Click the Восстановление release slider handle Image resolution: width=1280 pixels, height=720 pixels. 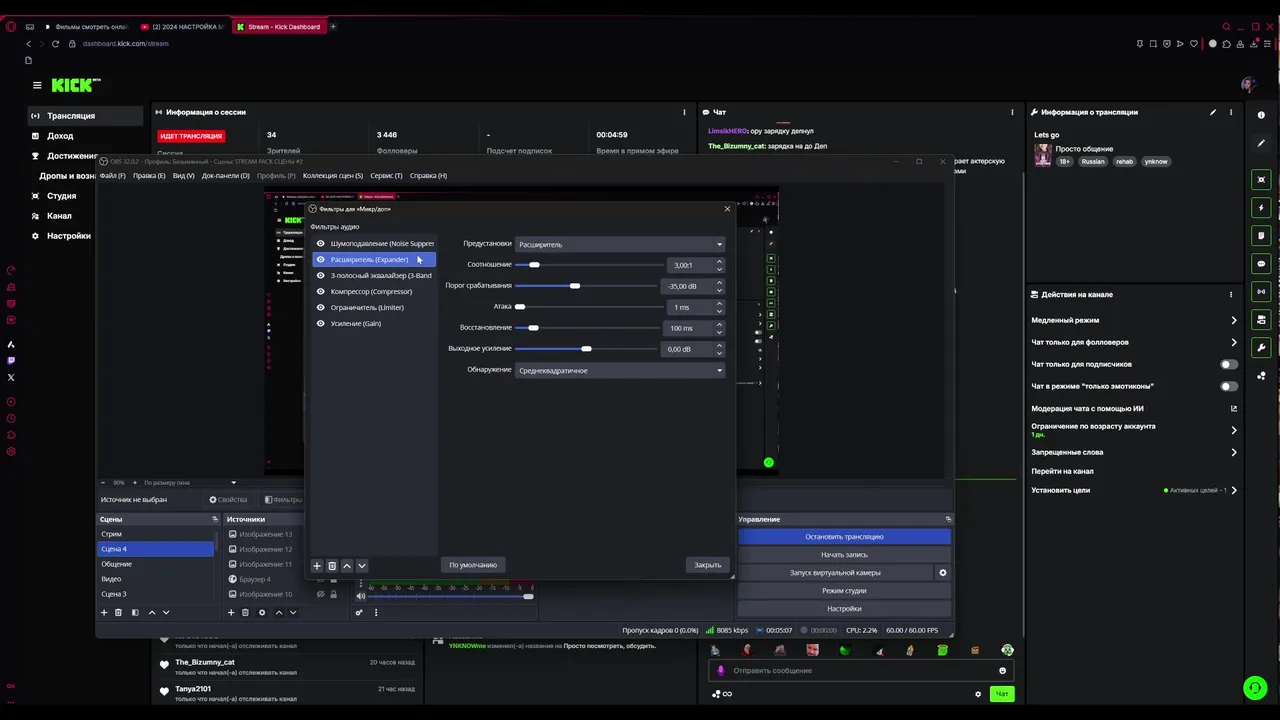click(x=533, y=328)
